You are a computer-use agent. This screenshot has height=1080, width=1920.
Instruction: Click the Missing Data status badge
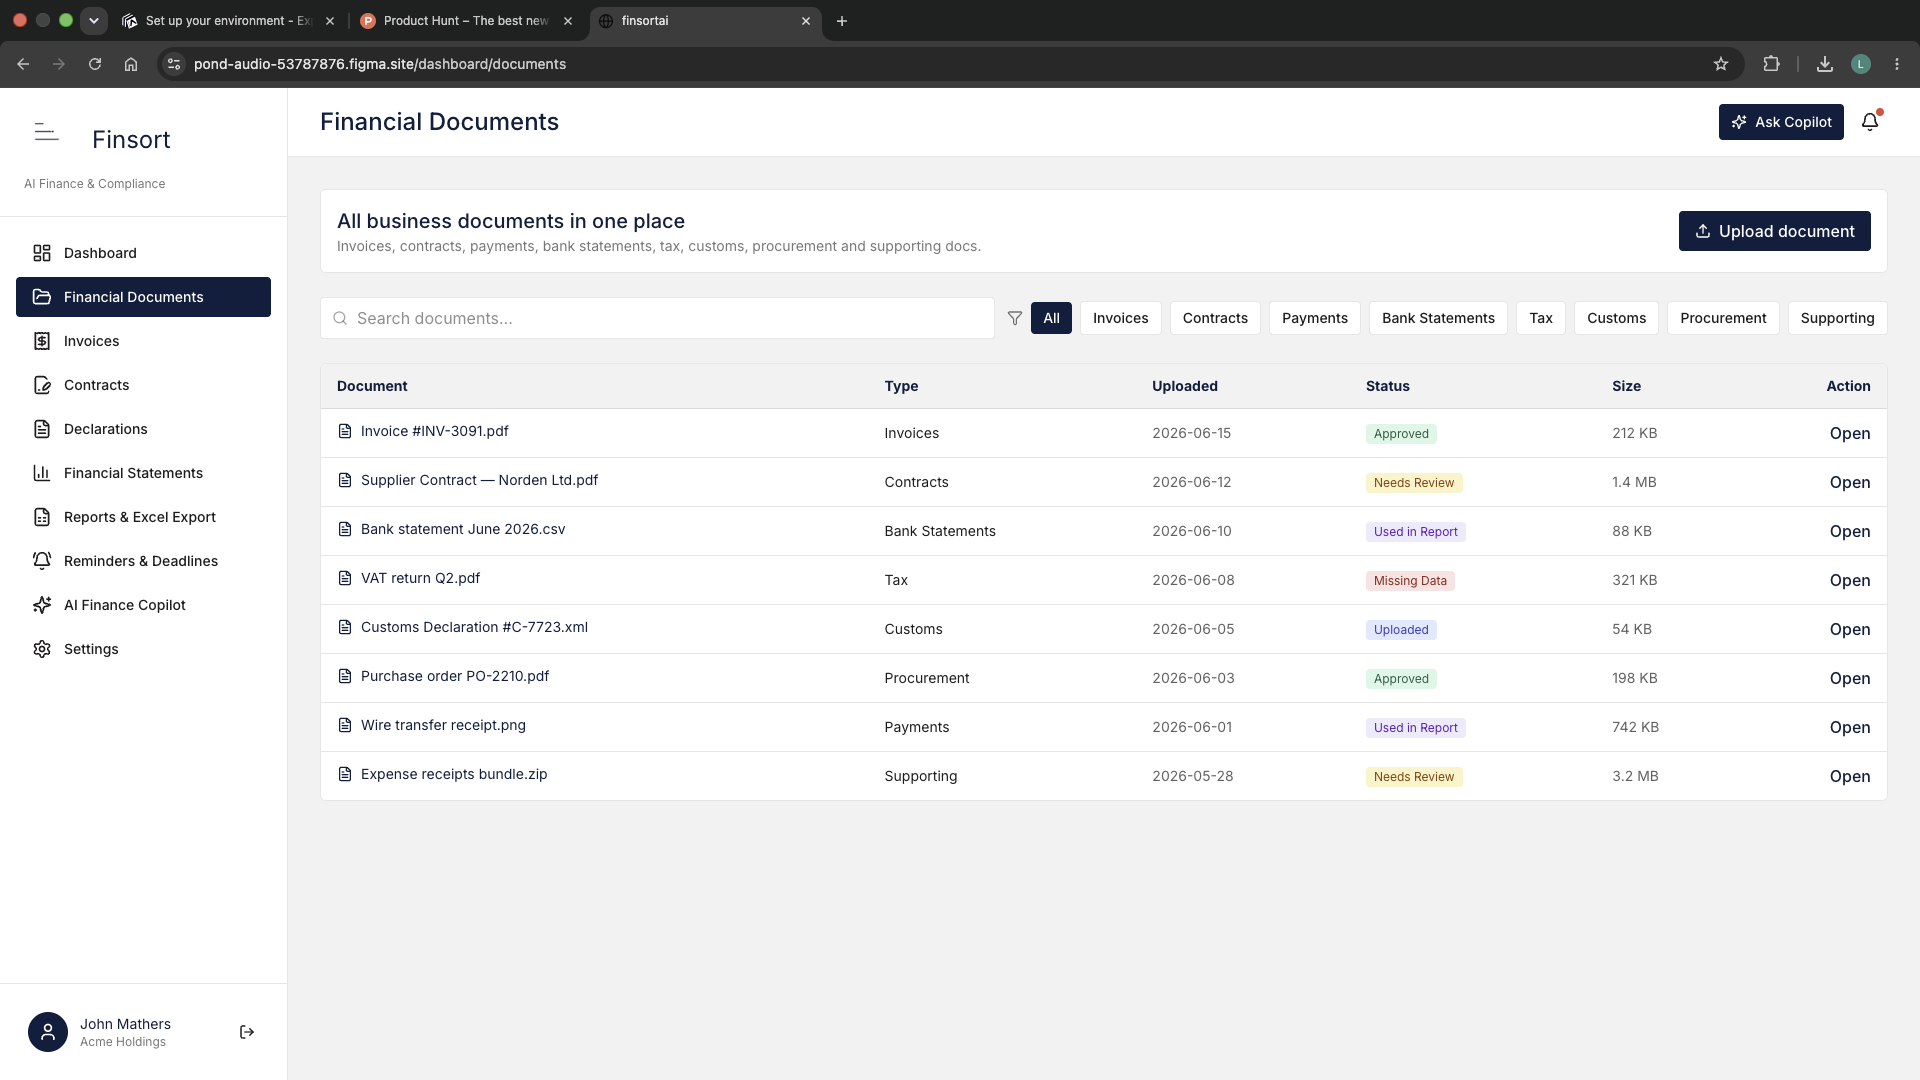(1410, 581)
